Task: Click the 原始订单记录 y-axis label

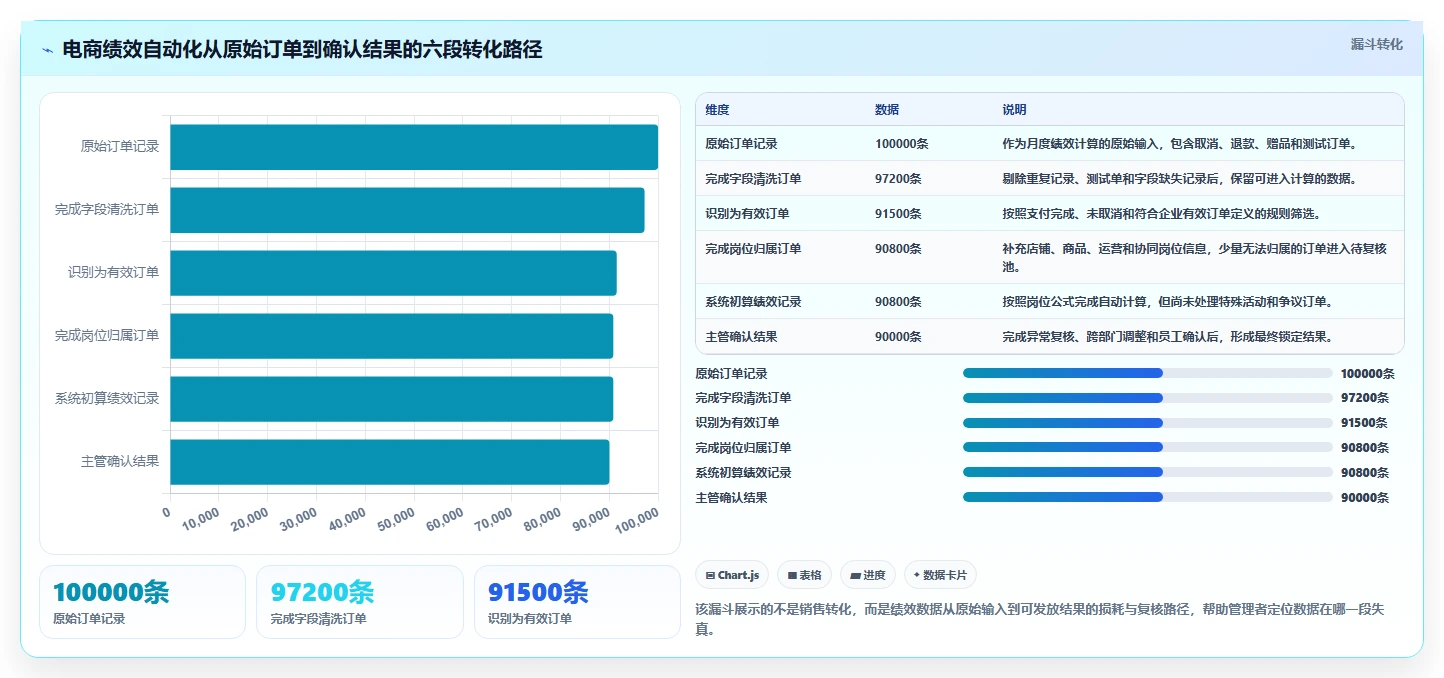Action: 120,147
